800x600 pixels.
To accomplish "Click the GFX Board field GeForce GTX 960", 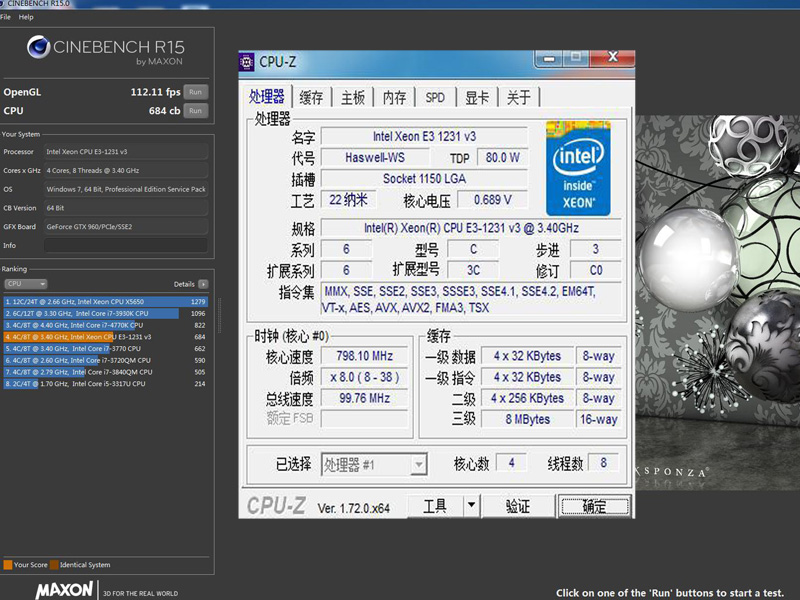I will pos(126,227).
